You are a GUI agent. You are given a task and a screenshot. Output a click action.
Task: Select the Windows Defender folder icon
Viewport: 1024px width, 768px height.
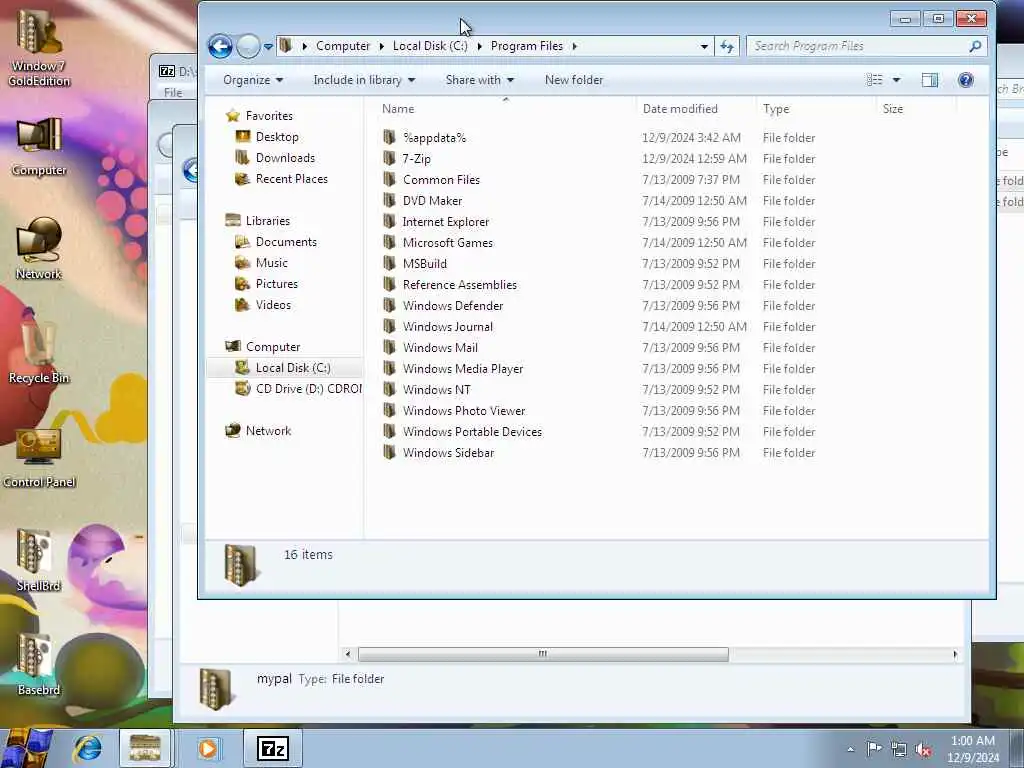click(389, 305)
